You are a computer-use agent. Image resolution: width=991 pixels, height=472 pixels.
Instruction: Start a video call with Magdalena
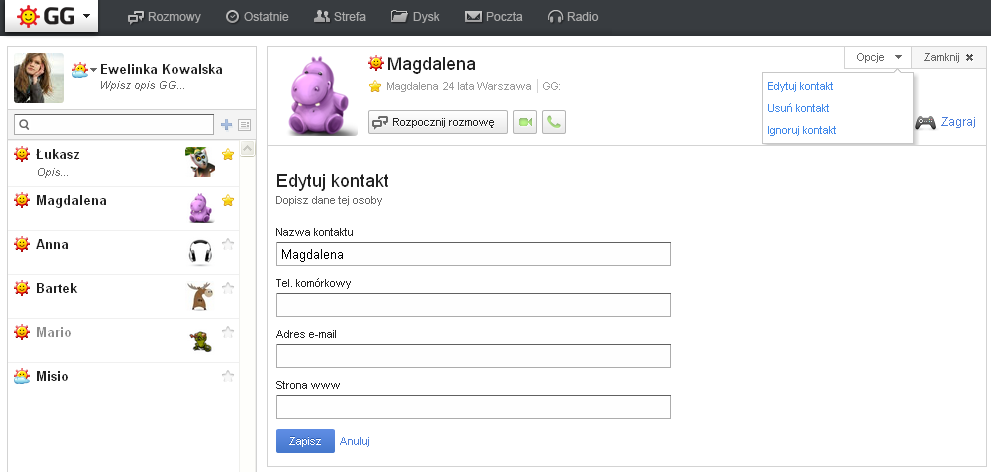pyautogui.click(x=525, y=122)
